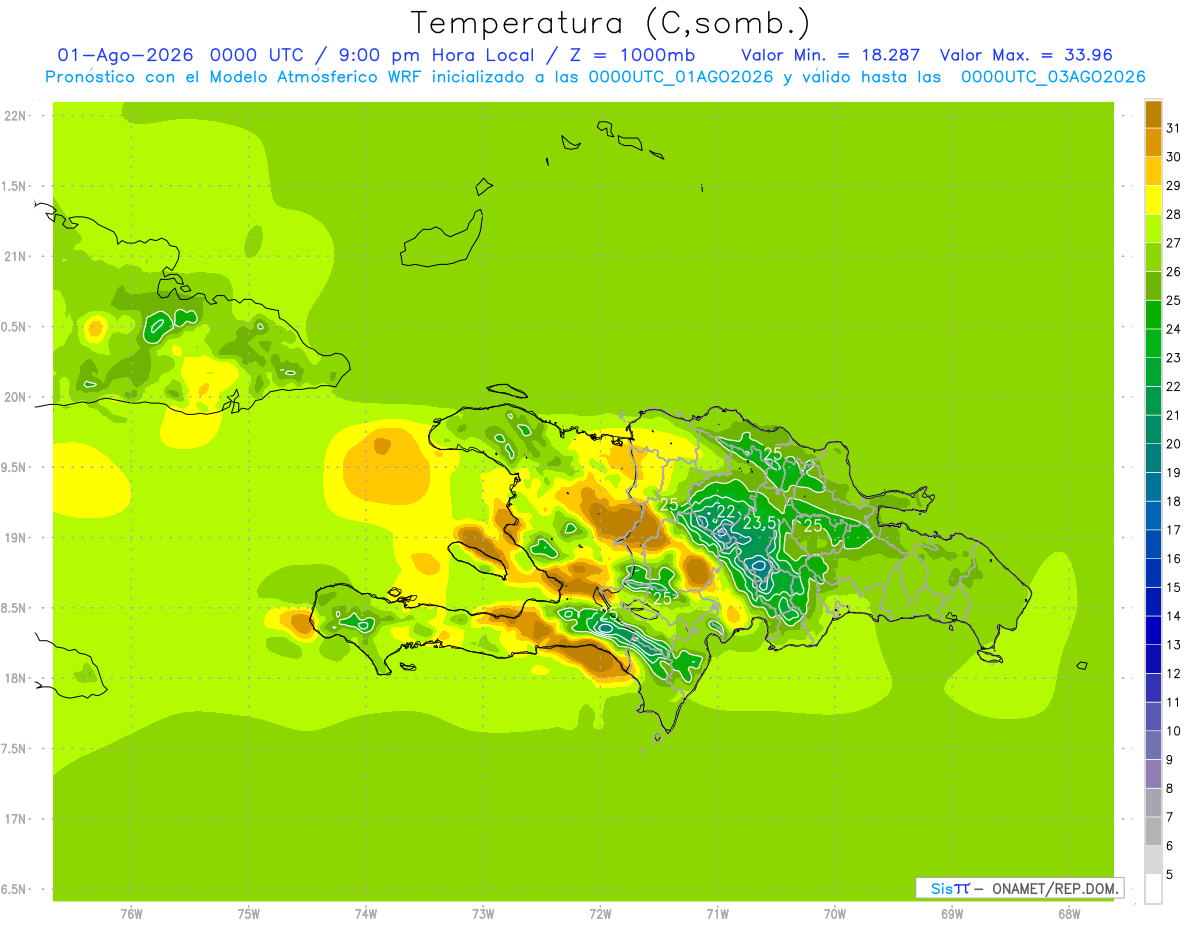1200x927 pixels.
Task: Click the "8.5N" latitude axis label
Action: click(x=15, y=609)
